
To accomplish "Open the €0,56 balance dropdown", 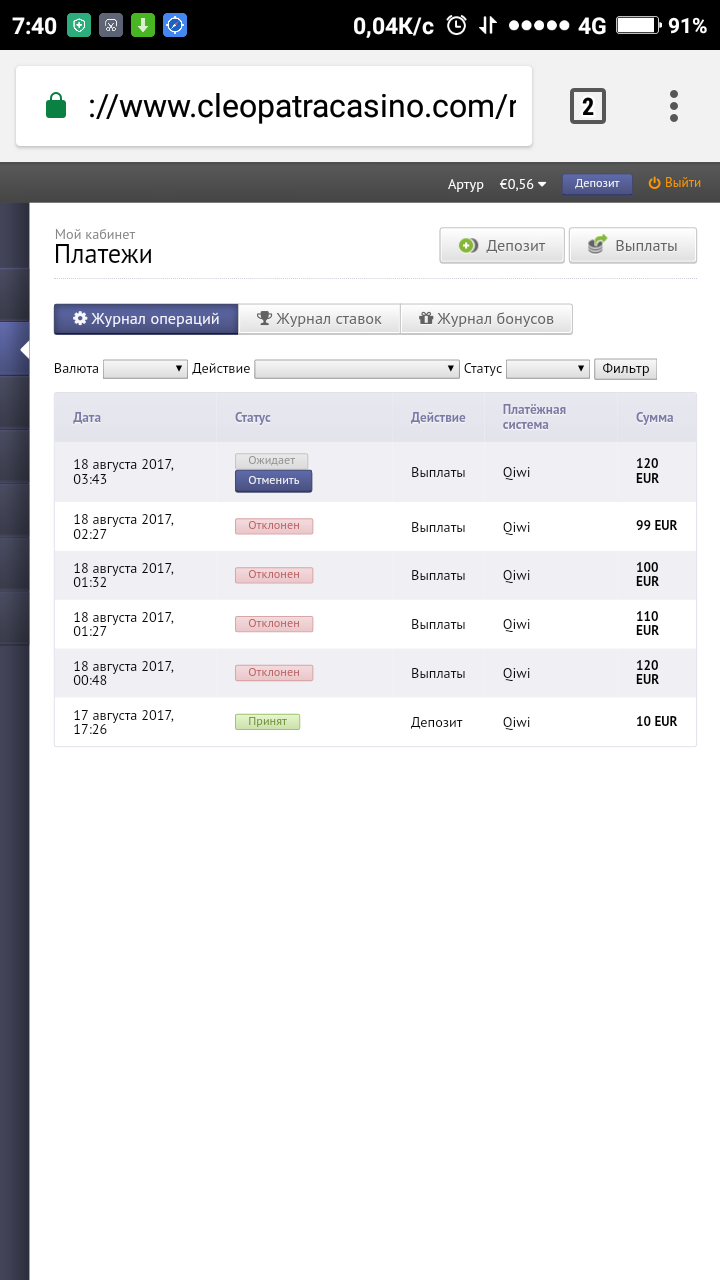I will click(x=523, y=184).
